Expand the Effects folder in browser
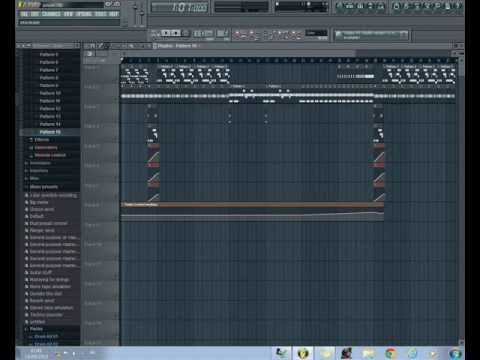This screenshot has height=360, width=480. [x=42, y=140]
